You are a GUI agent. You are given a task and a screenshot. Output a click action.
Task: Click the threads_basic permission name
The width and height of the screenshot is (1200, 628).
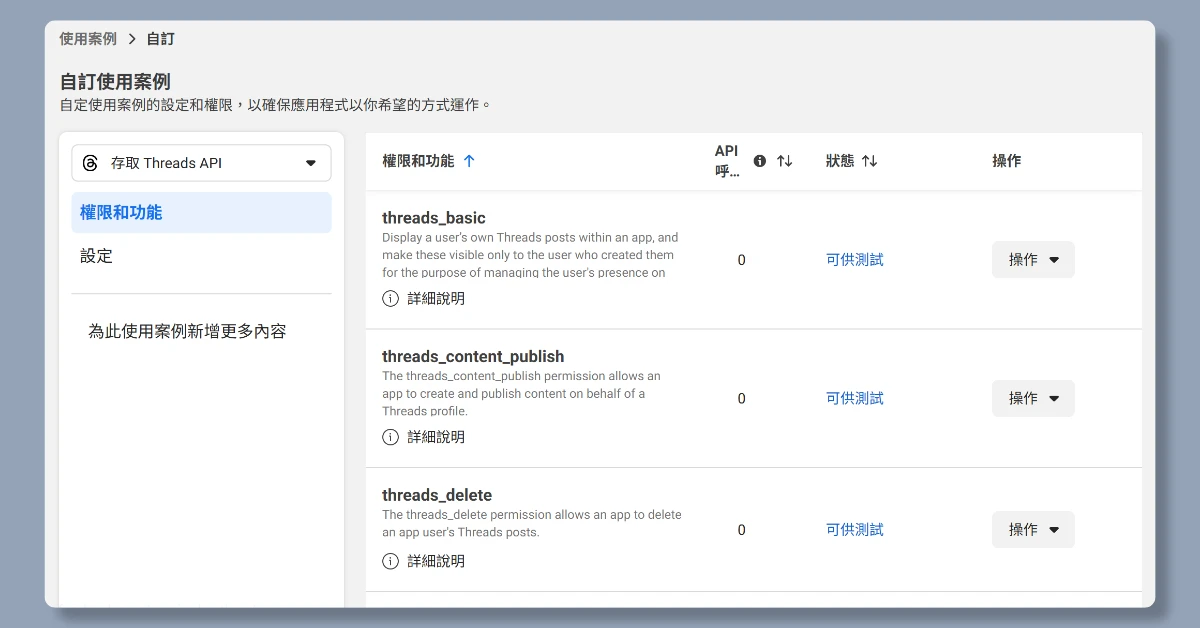point(434,218)
